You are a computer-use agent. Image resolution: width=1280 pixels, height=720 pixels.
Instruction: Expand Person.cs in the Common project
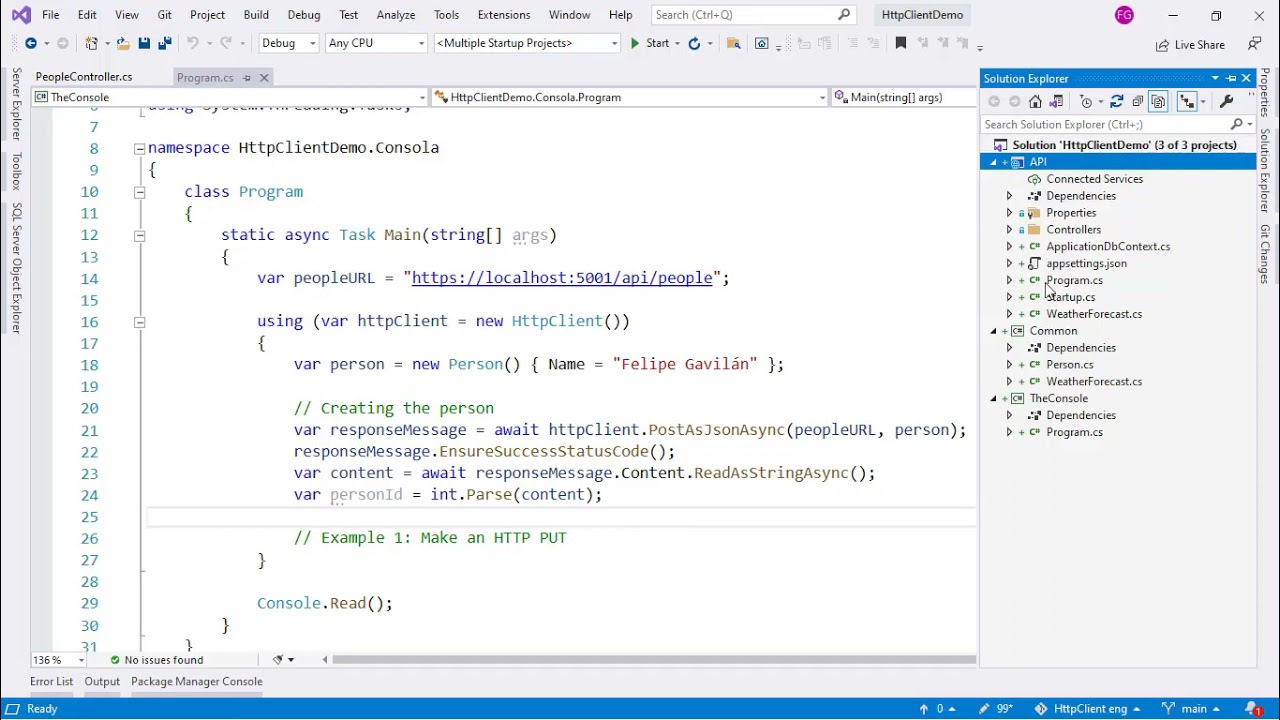tap(1009, 365)
